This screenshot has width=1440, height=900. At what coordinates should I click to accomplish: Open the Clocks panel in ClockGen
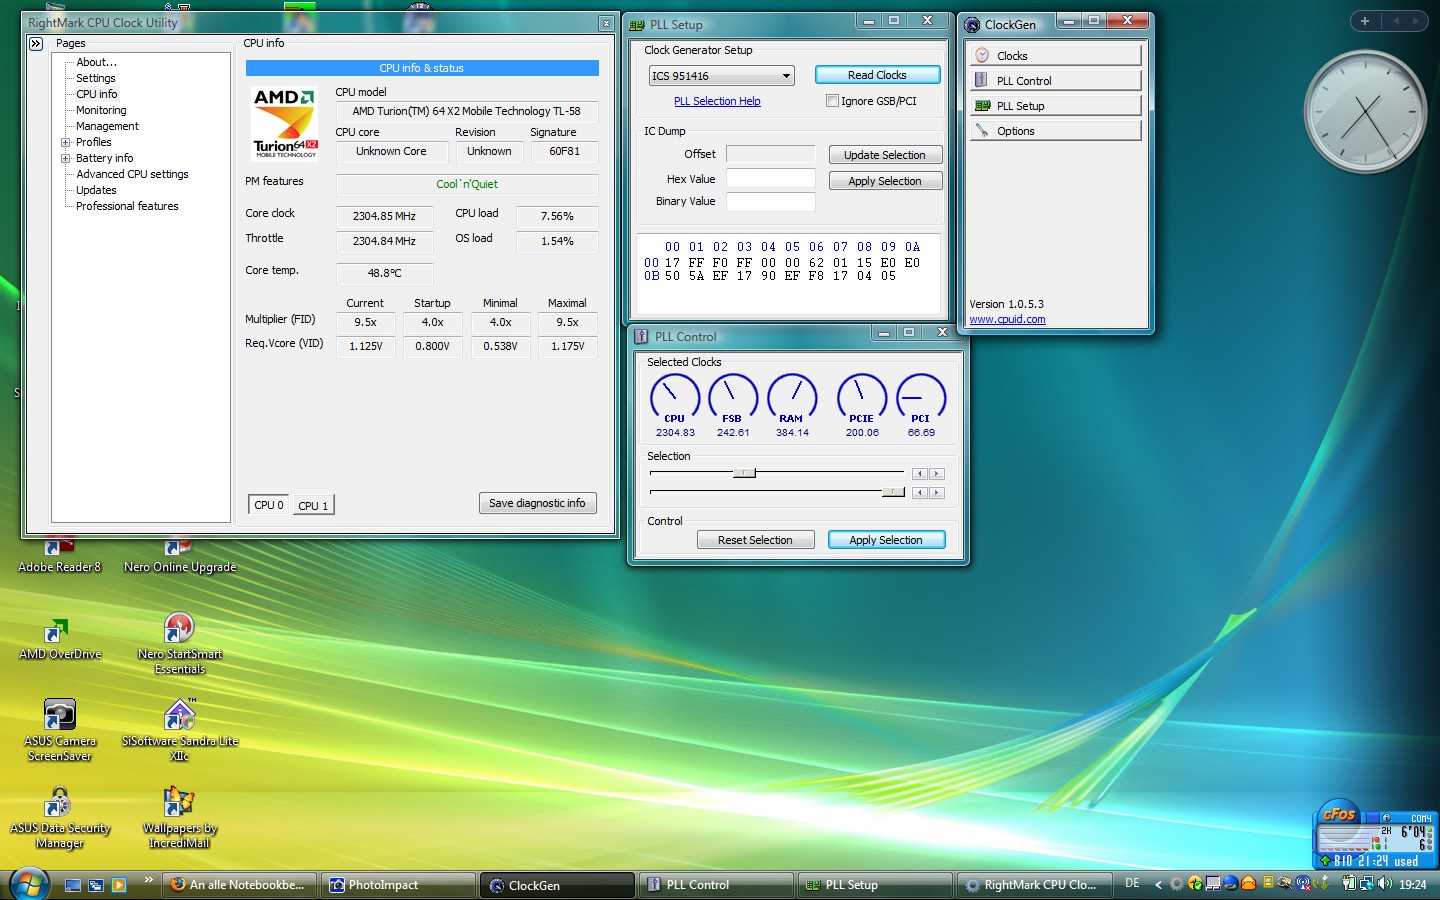click(1055, 55)
